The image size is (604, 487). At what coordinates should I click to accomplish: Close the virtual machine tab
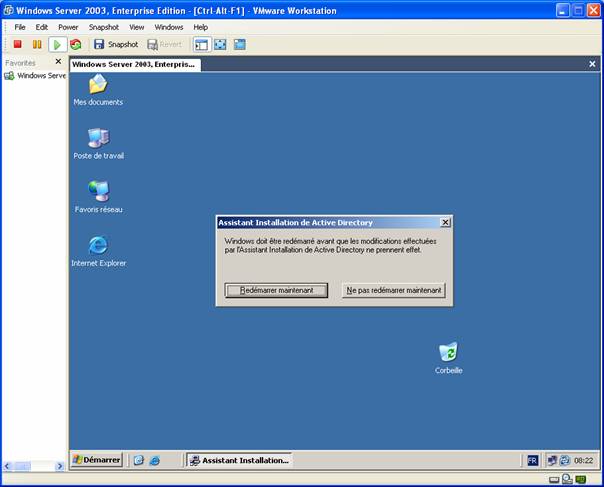coord(592,64)
